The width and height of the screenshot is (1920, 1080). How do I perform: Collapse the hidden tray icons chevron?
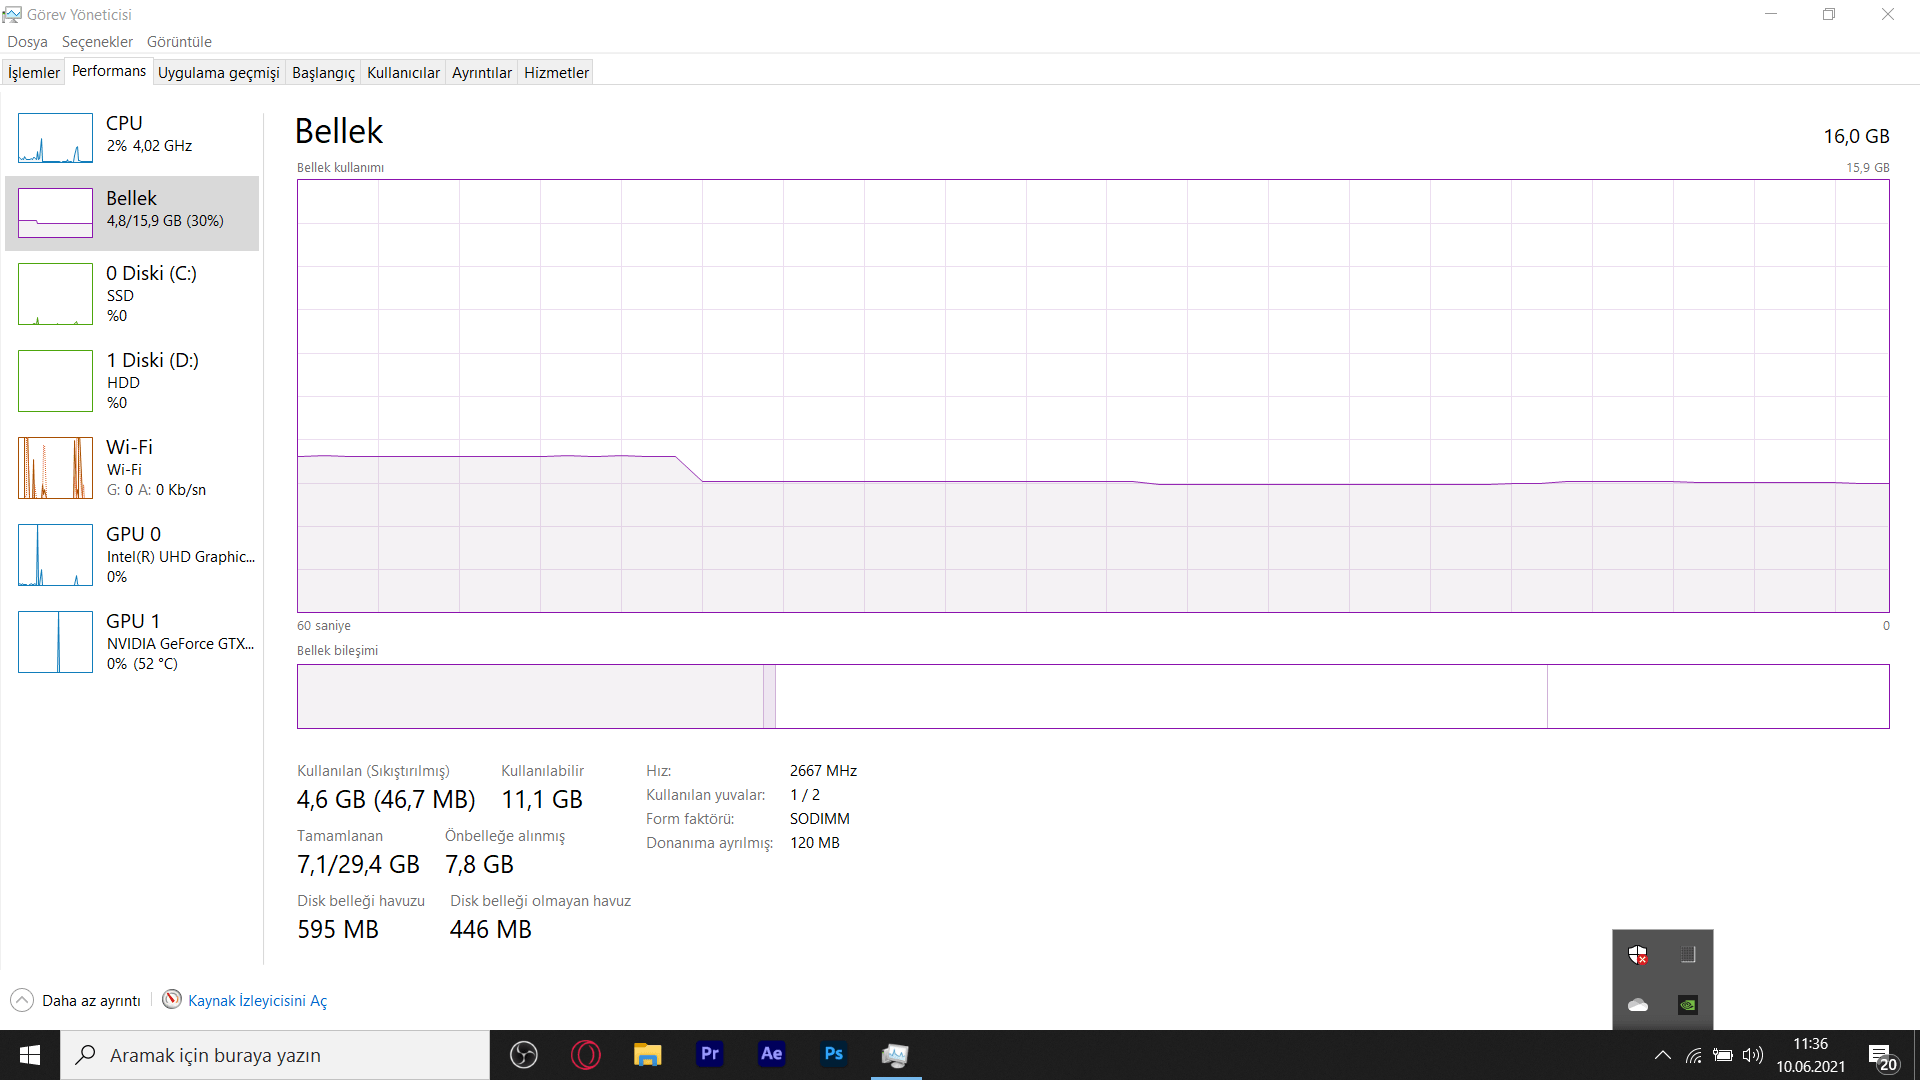click(1663, 1055)
